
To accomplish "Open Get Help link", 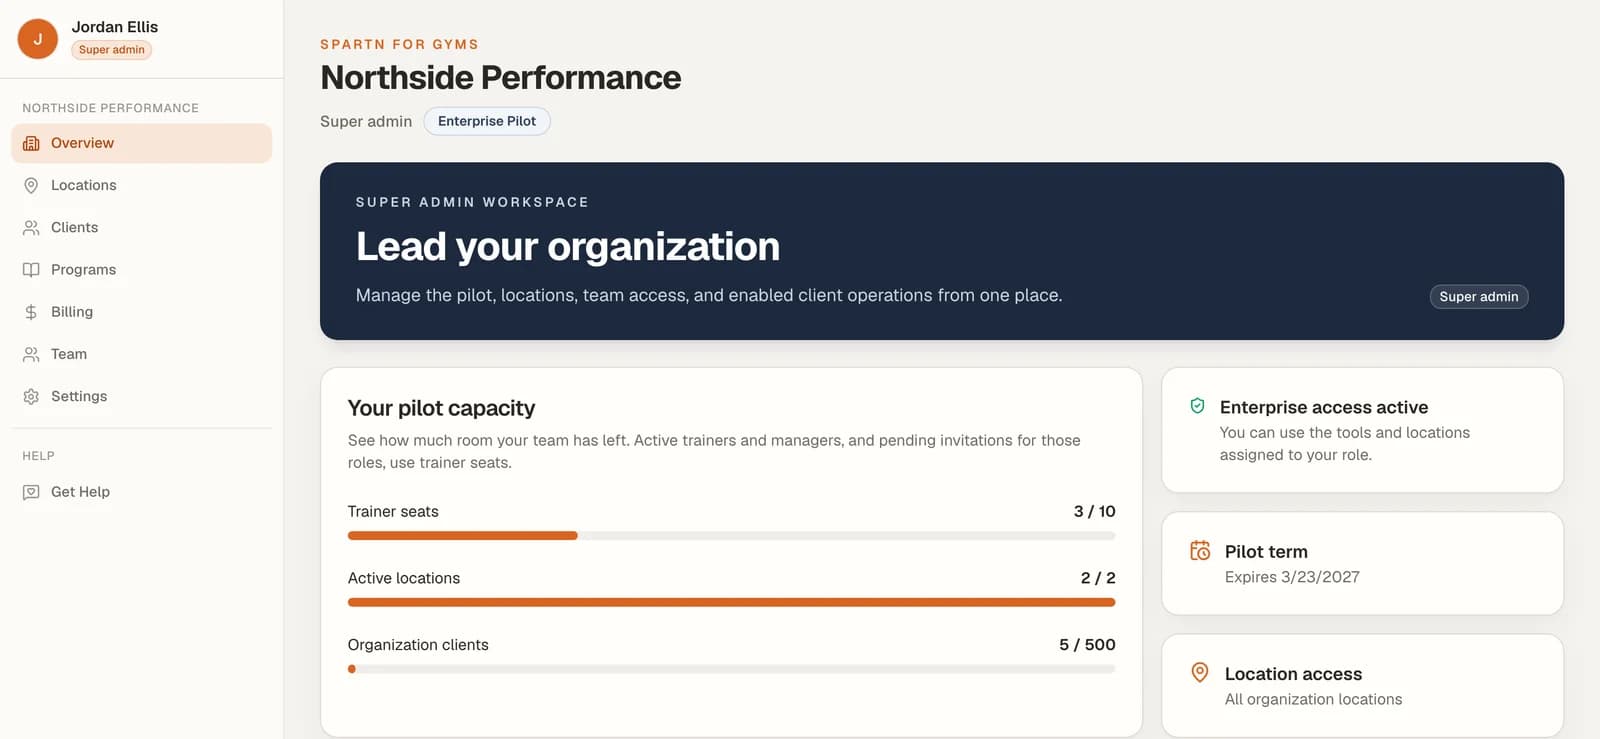I will pos(141,492).
